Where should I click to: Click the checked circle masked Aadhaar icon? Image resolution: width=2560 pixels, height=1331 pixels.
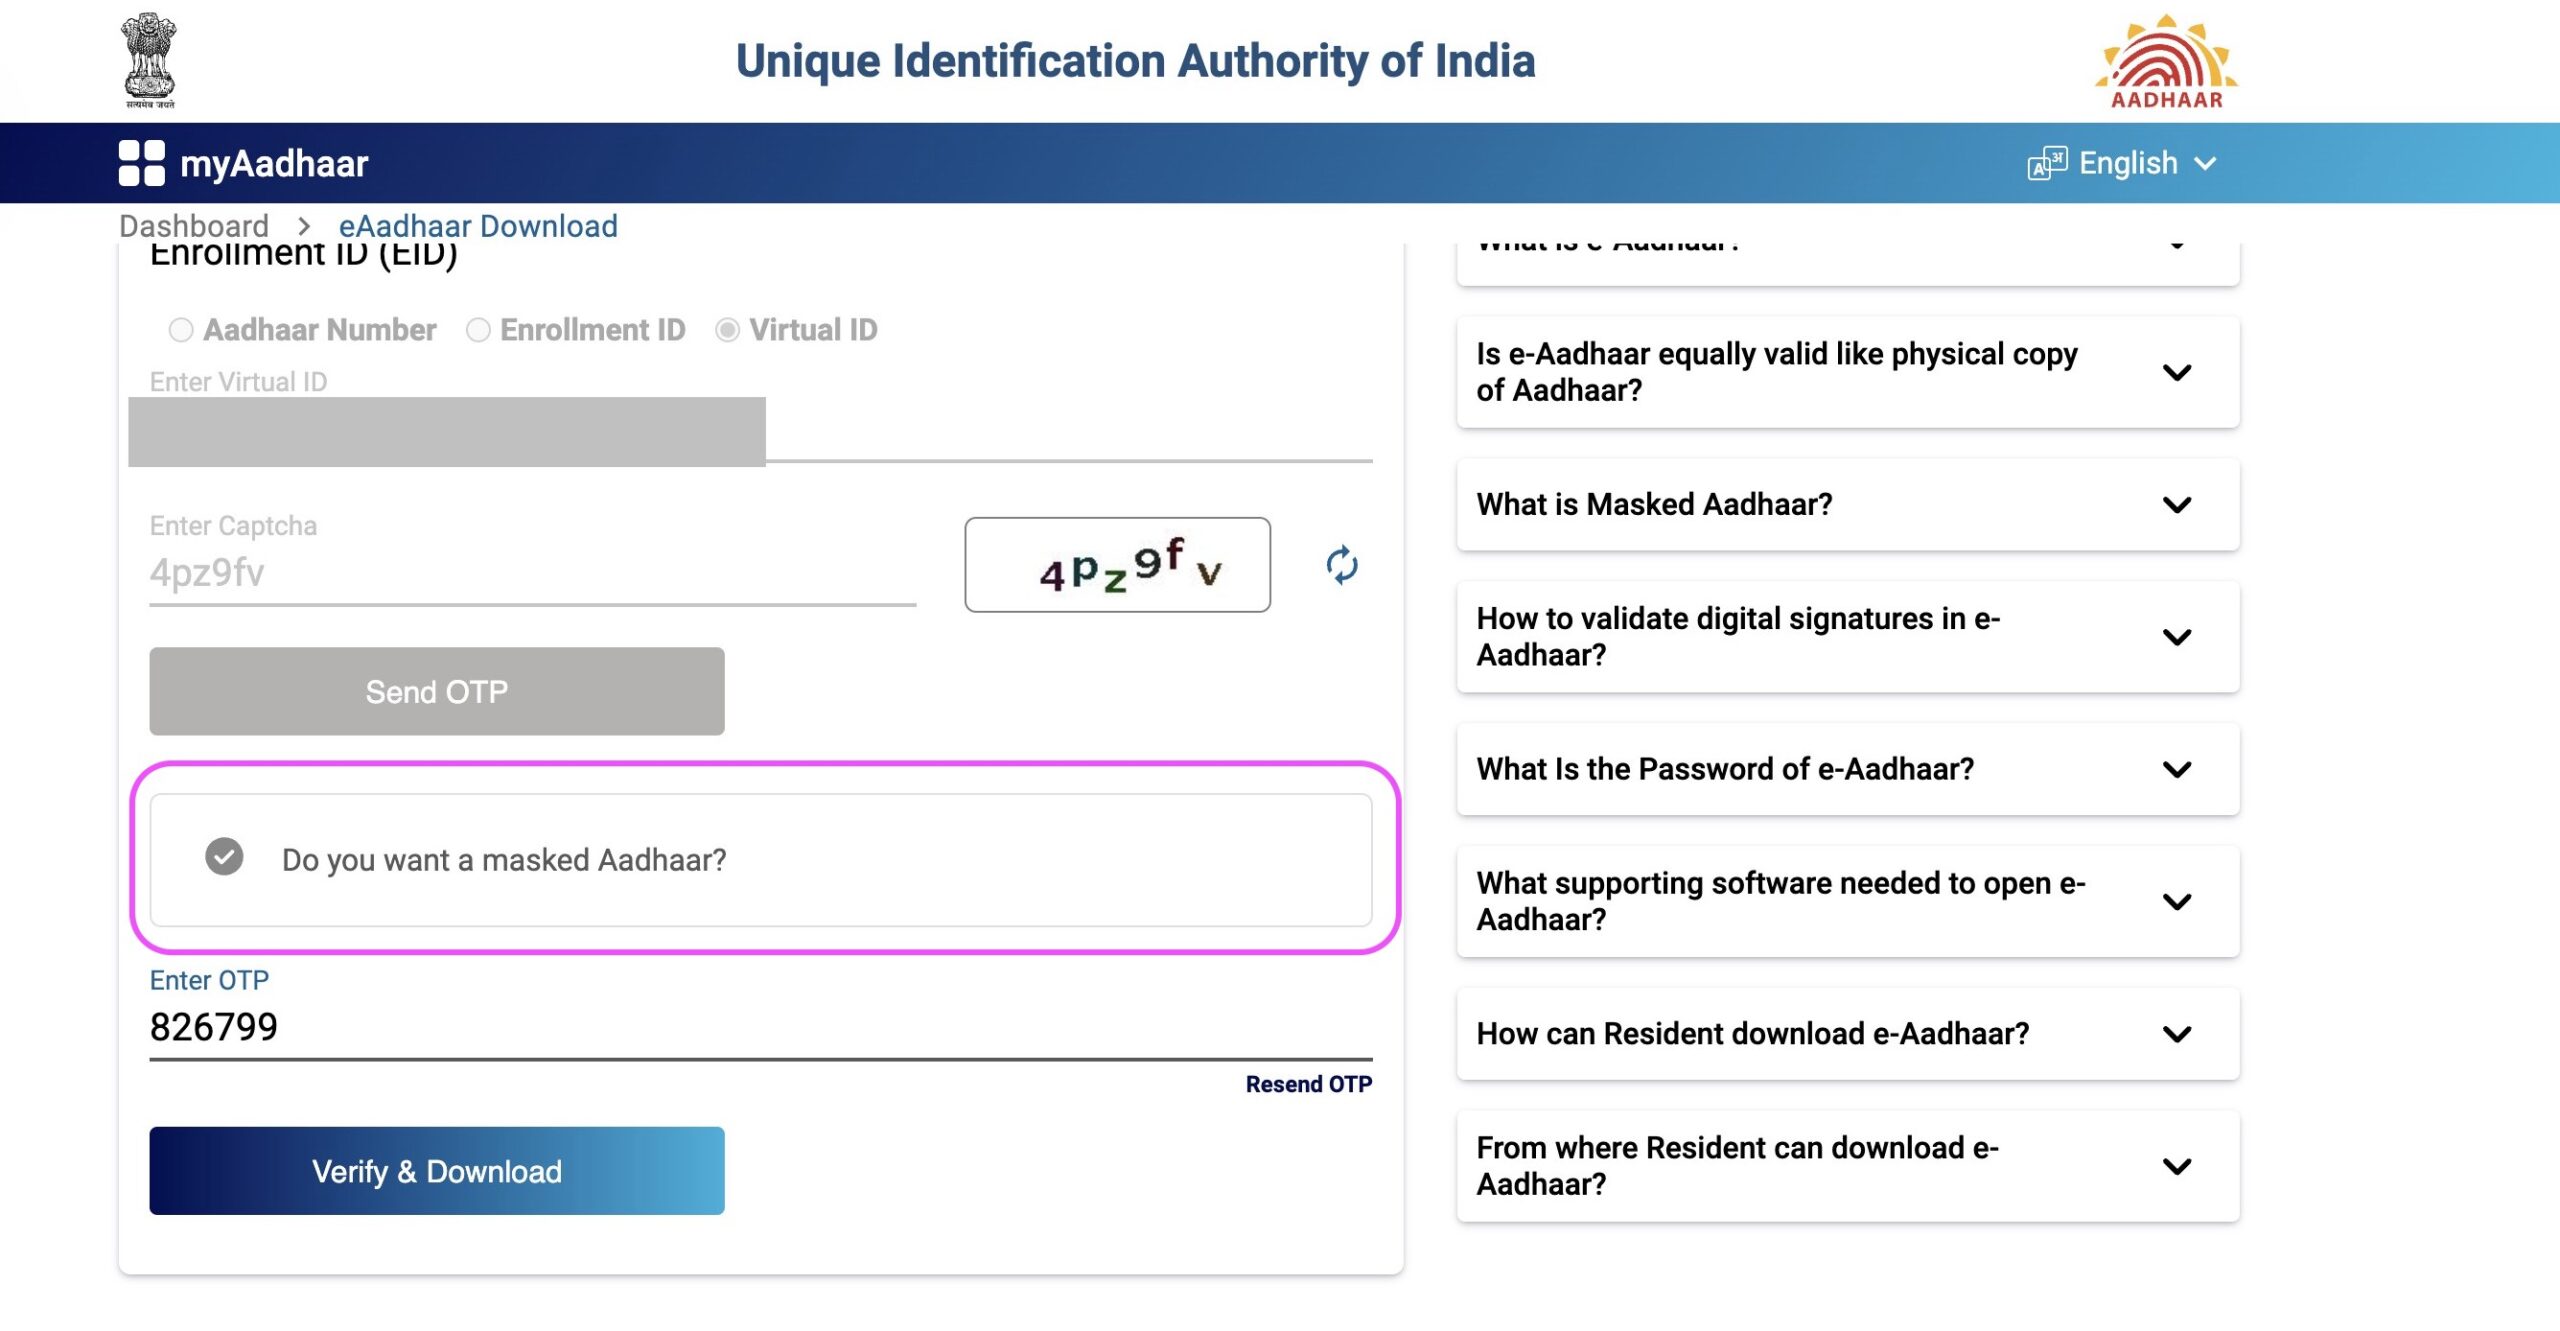[x=222, y=859]
